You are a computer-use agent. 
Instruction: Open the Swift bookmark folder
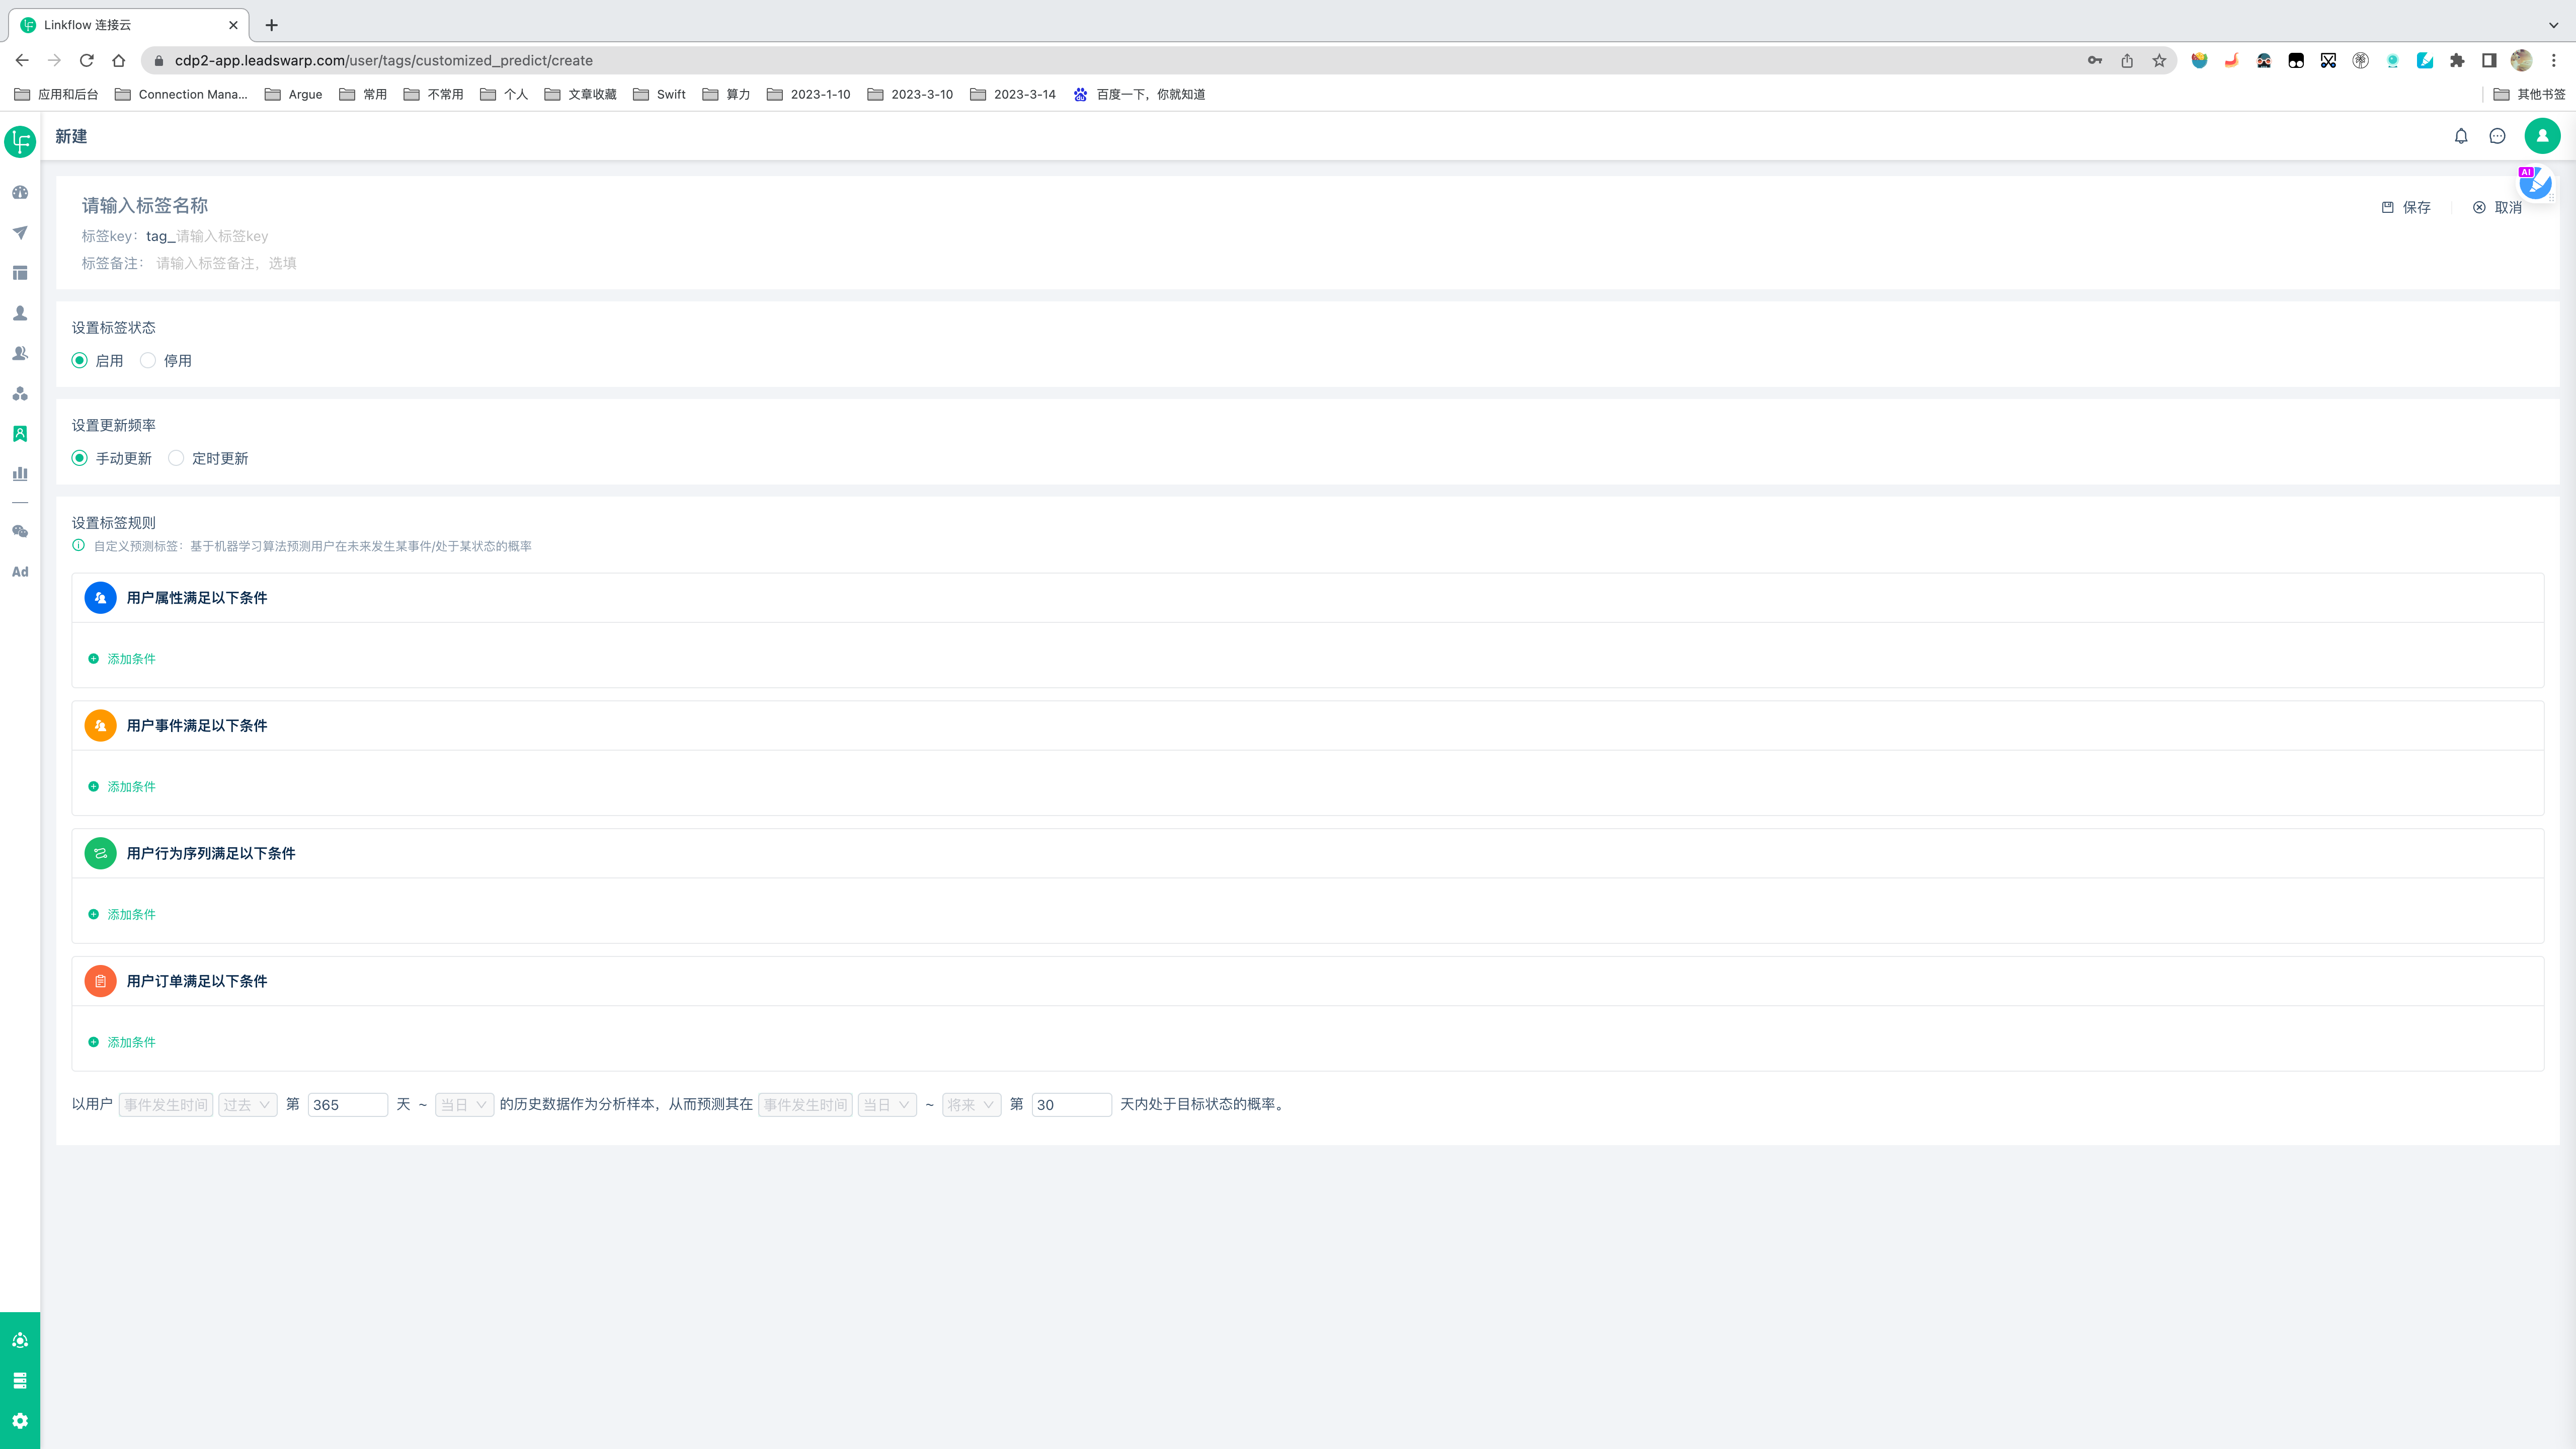tap(660, 94)
